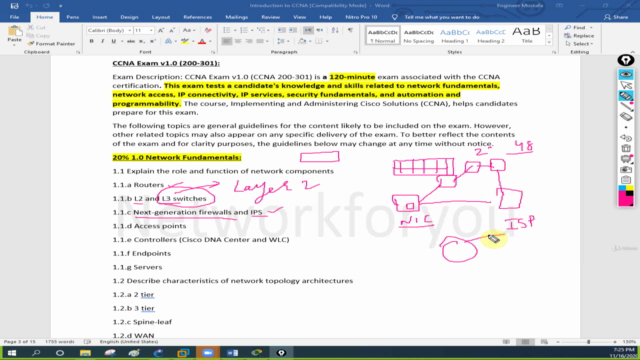The image size is (640, 360).
Task: Apply the No Spacing style
Action: 418,36
